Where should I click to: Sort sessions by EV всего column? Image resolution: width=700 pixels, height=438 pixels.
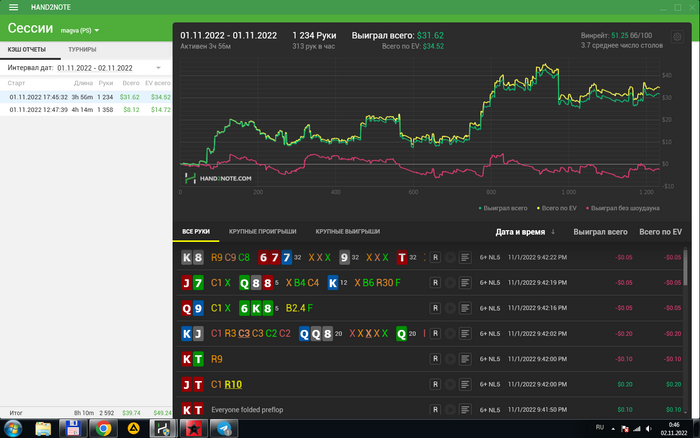[158, 83]
